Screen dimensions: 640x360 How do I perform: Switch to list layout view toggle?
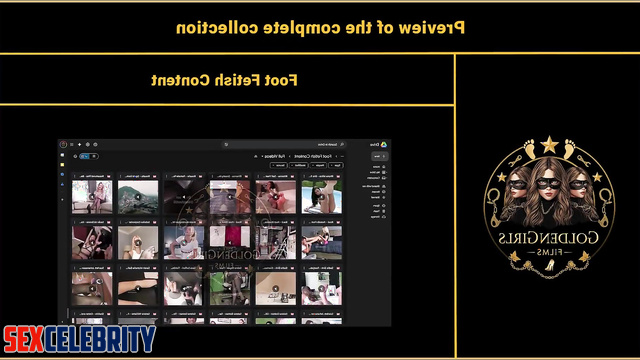(x=94, y=156)
